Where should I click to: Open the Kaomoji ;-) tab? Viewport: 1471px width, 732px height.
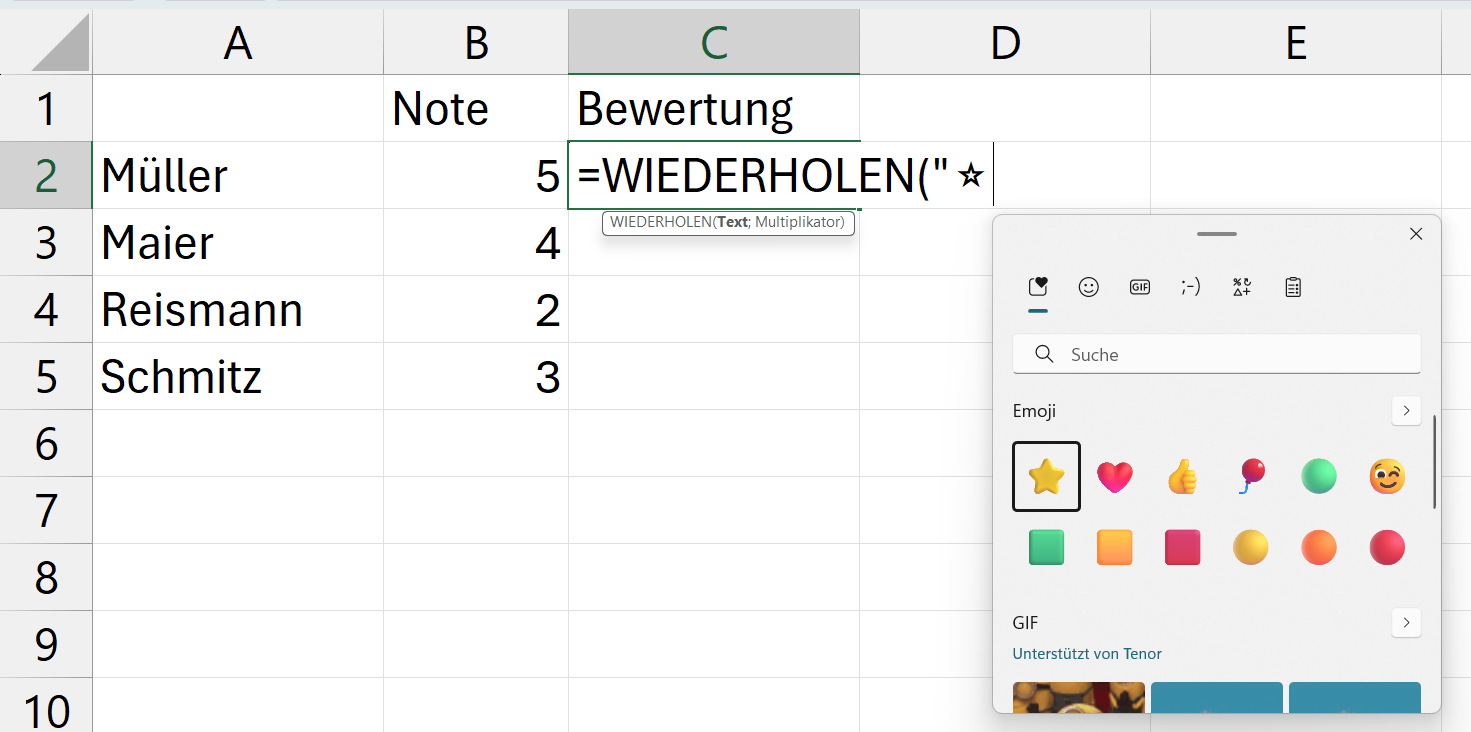tap(1190, 287)
